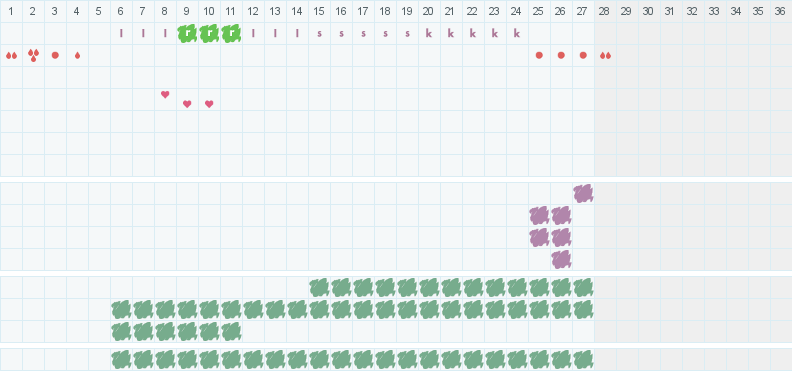
Task: Click day 36 column header
Action: tap(780, 11)
